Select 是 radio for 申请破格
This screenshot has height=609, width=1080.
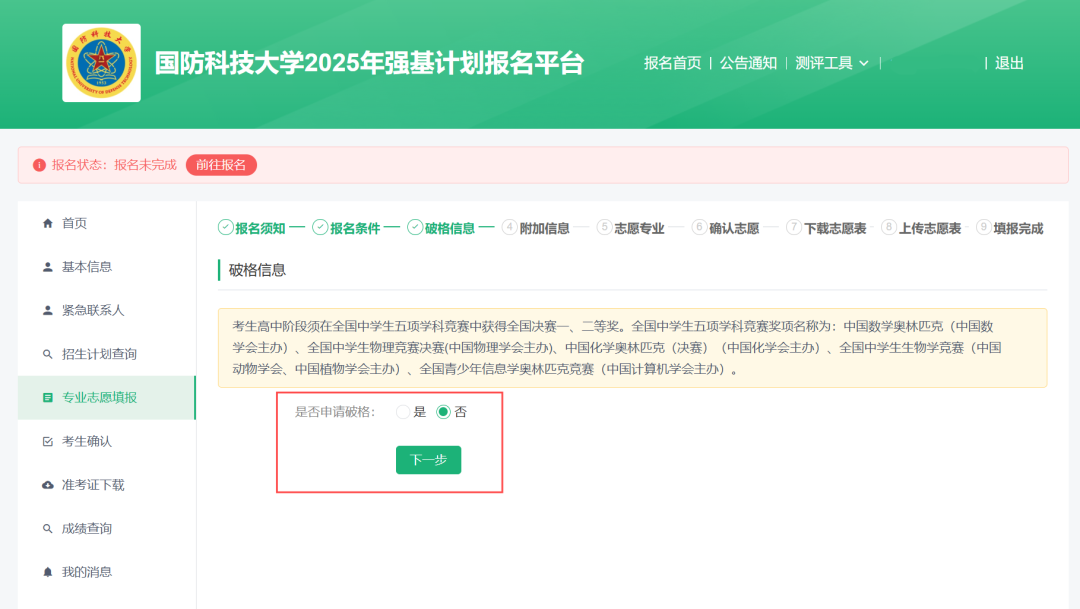pos(403,412)
